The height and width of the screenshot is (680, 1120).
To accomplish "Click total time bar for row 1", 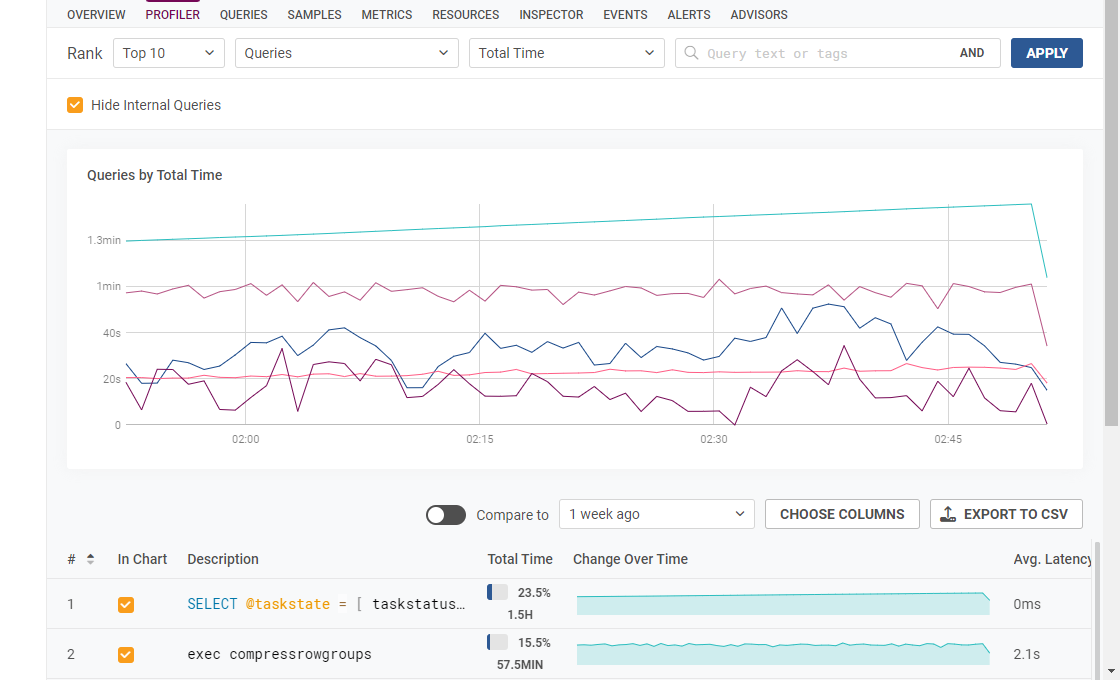I will 497,592.
